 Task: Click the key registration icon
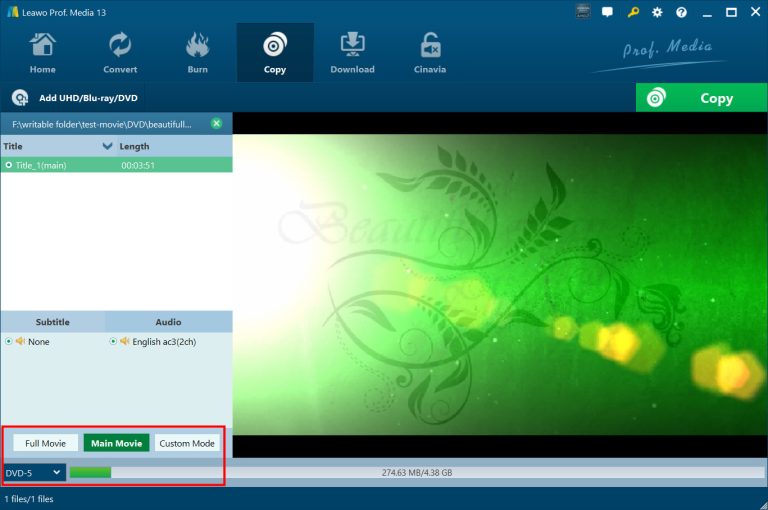coord(633,13)
